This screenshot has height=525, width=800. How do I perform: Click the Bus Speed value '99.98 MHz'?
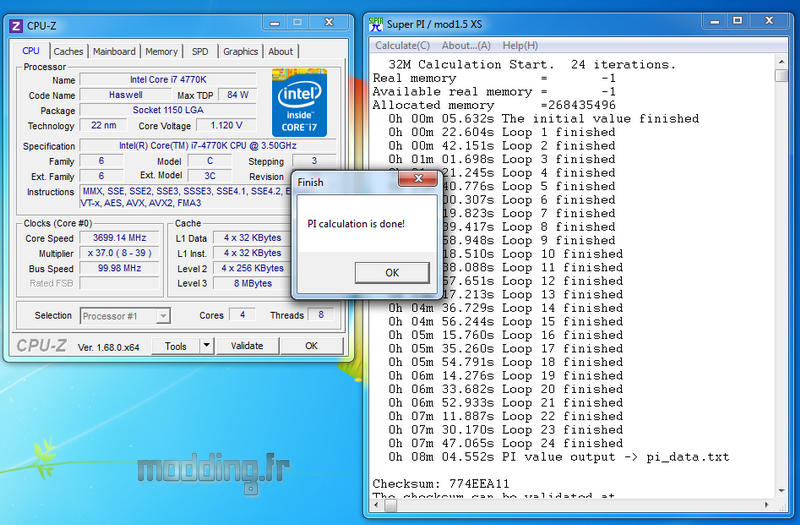click(x=119, y=268)
